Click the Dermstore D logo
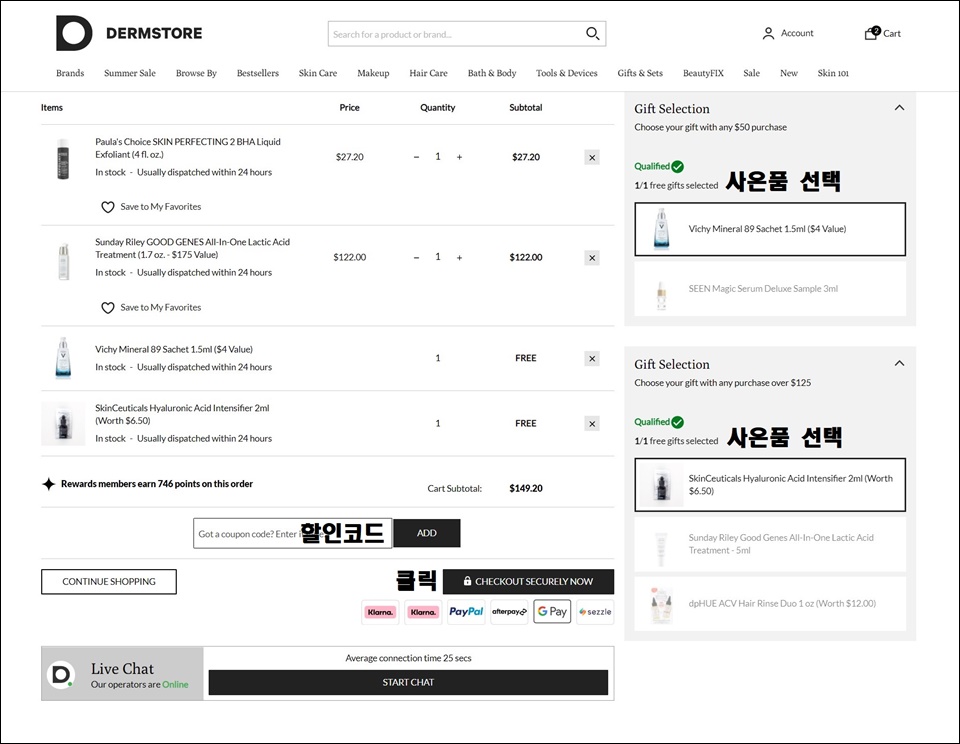Screen dimensions: 960x744 point(74,33)
